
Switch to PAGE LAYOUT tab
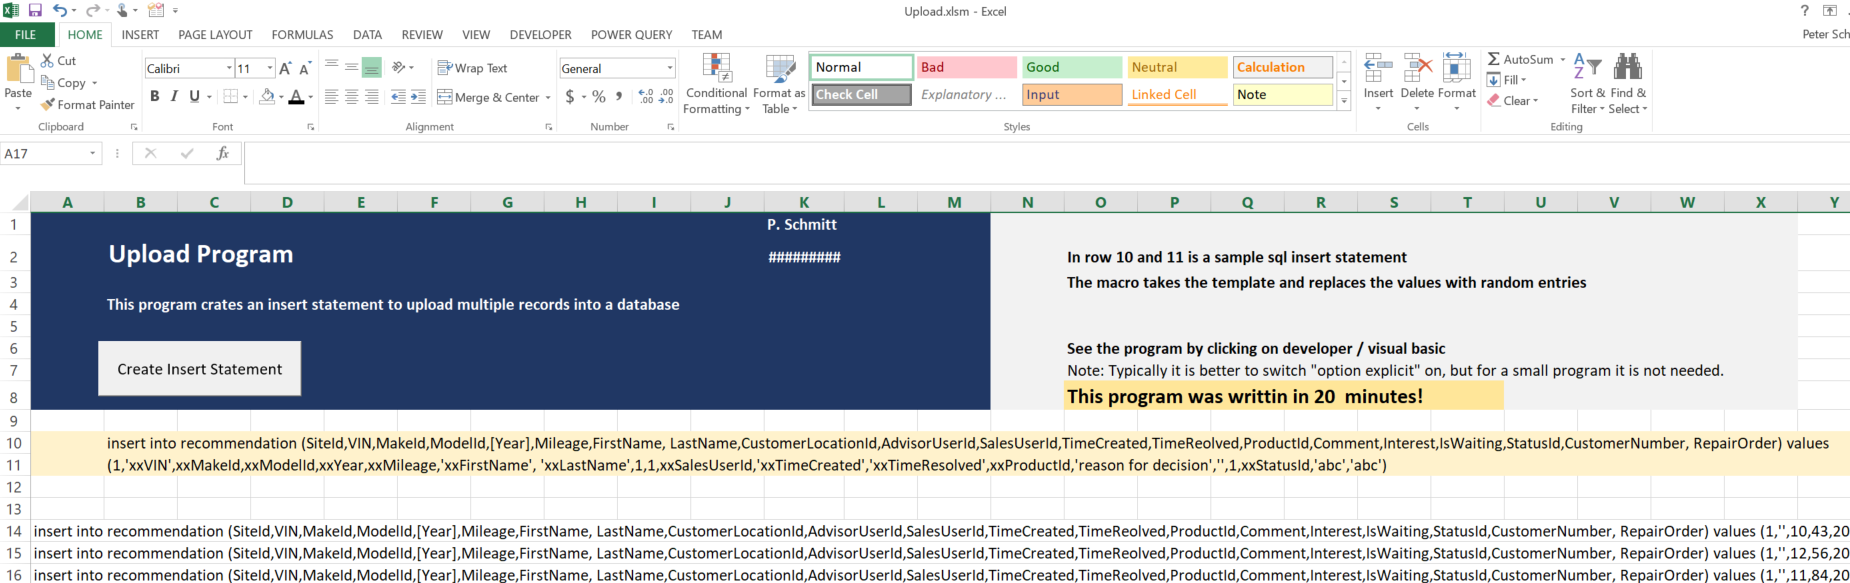215,34
